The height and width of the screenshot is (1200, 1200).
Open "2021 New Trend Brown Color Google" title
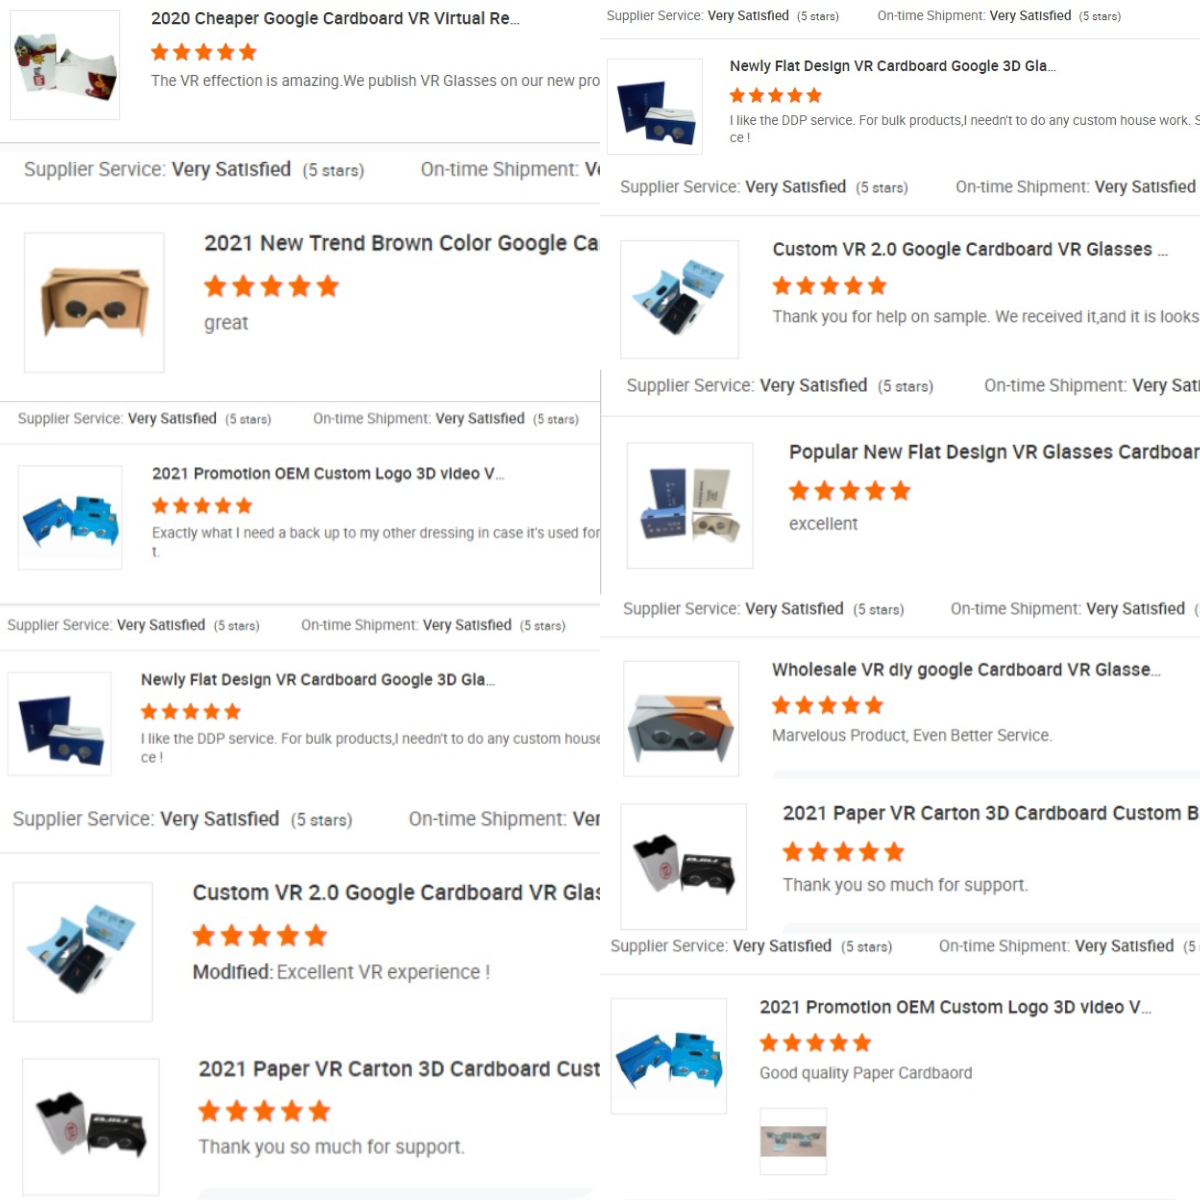click(401, 243)
